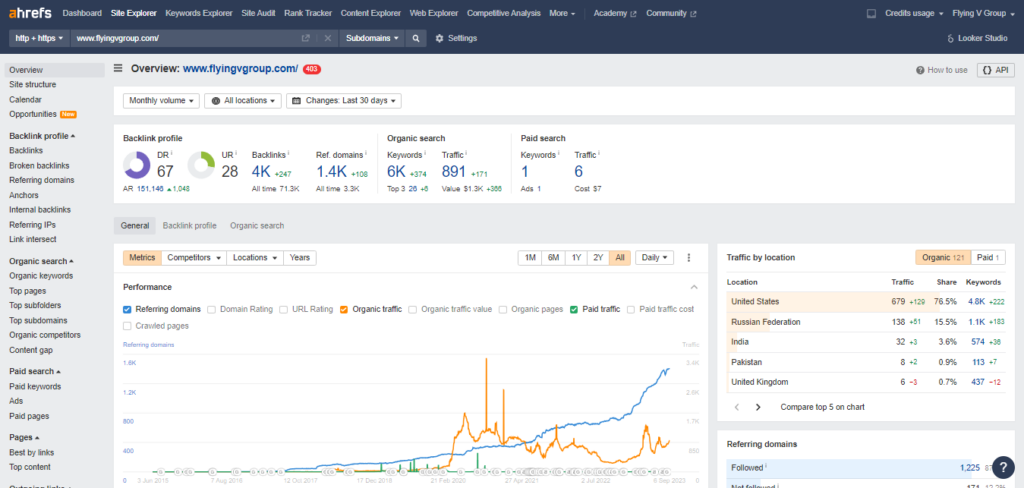Open Organic keywords in the sidebar
This screenshot has width=1024, height=488.
click(41, 276)
